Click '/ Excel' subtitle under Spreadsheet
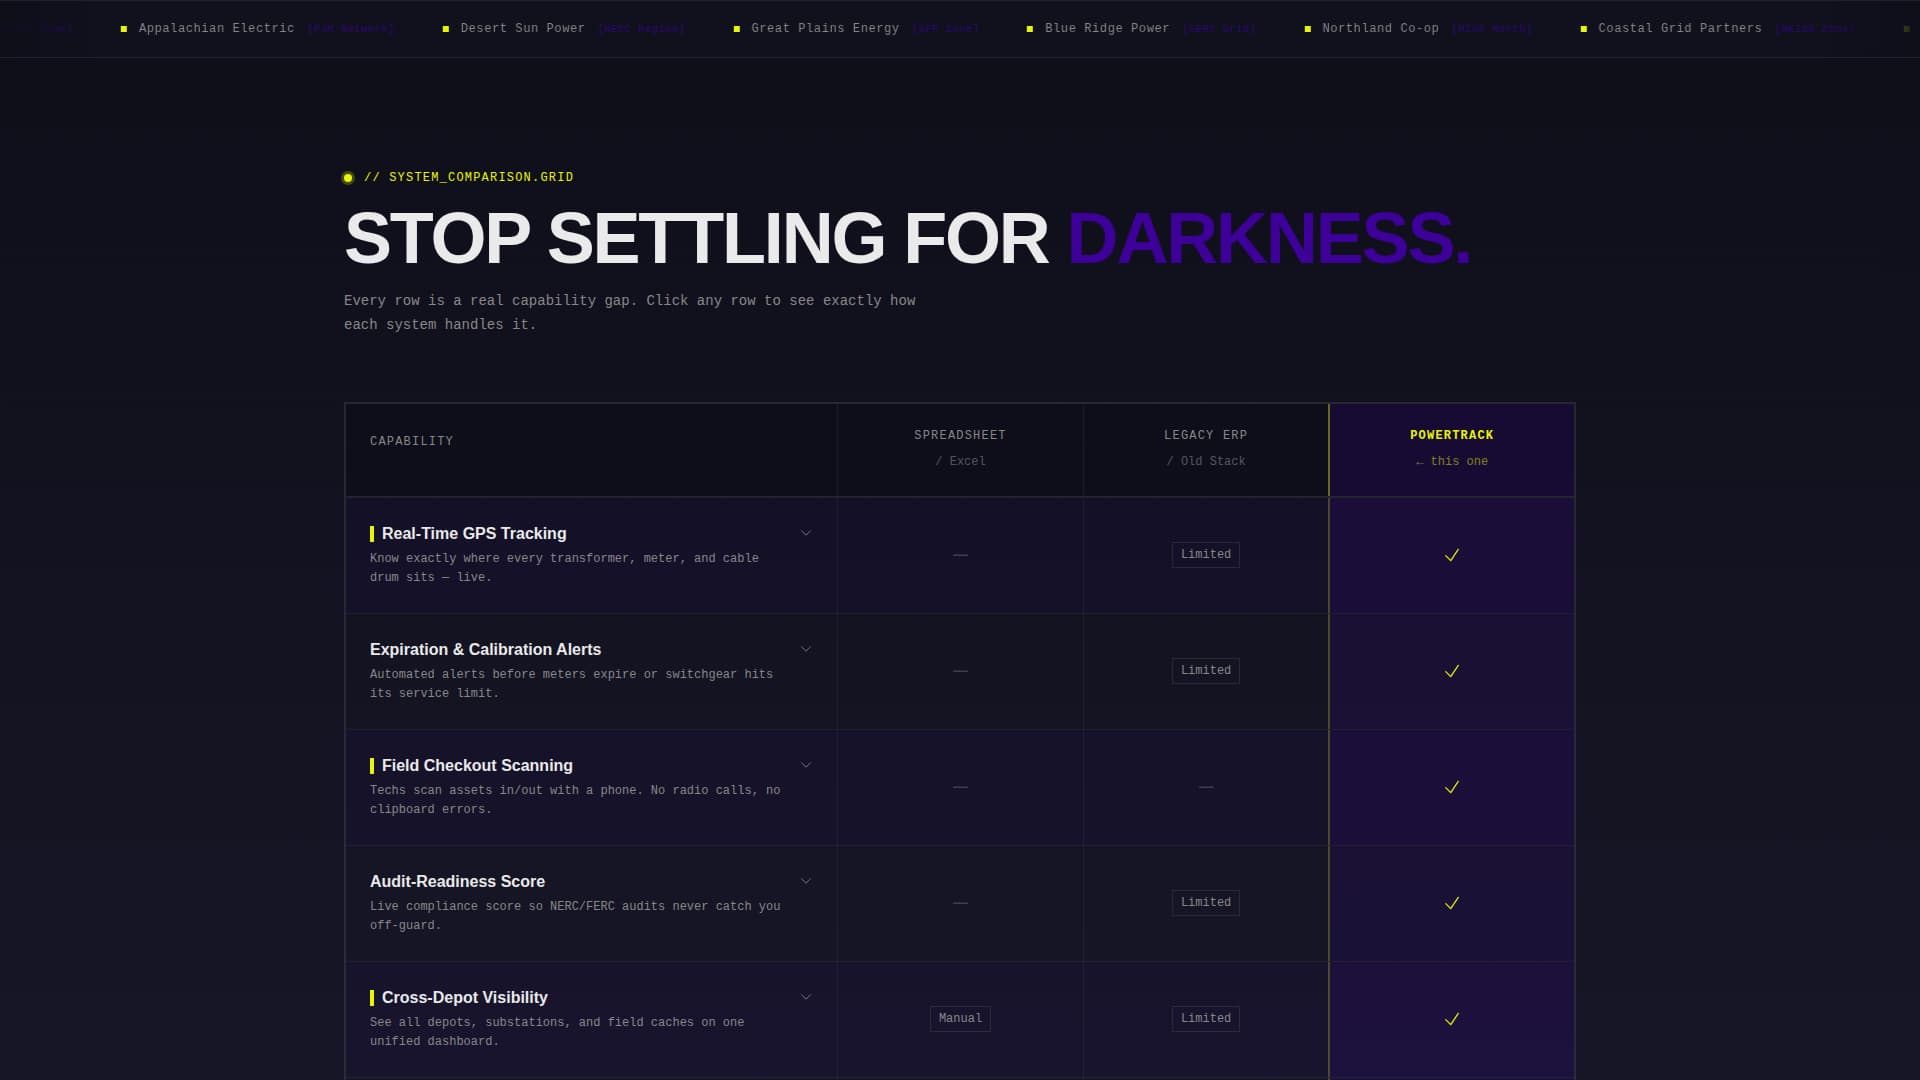This screenshot has width=1920, height=1080. pos(960,461)
